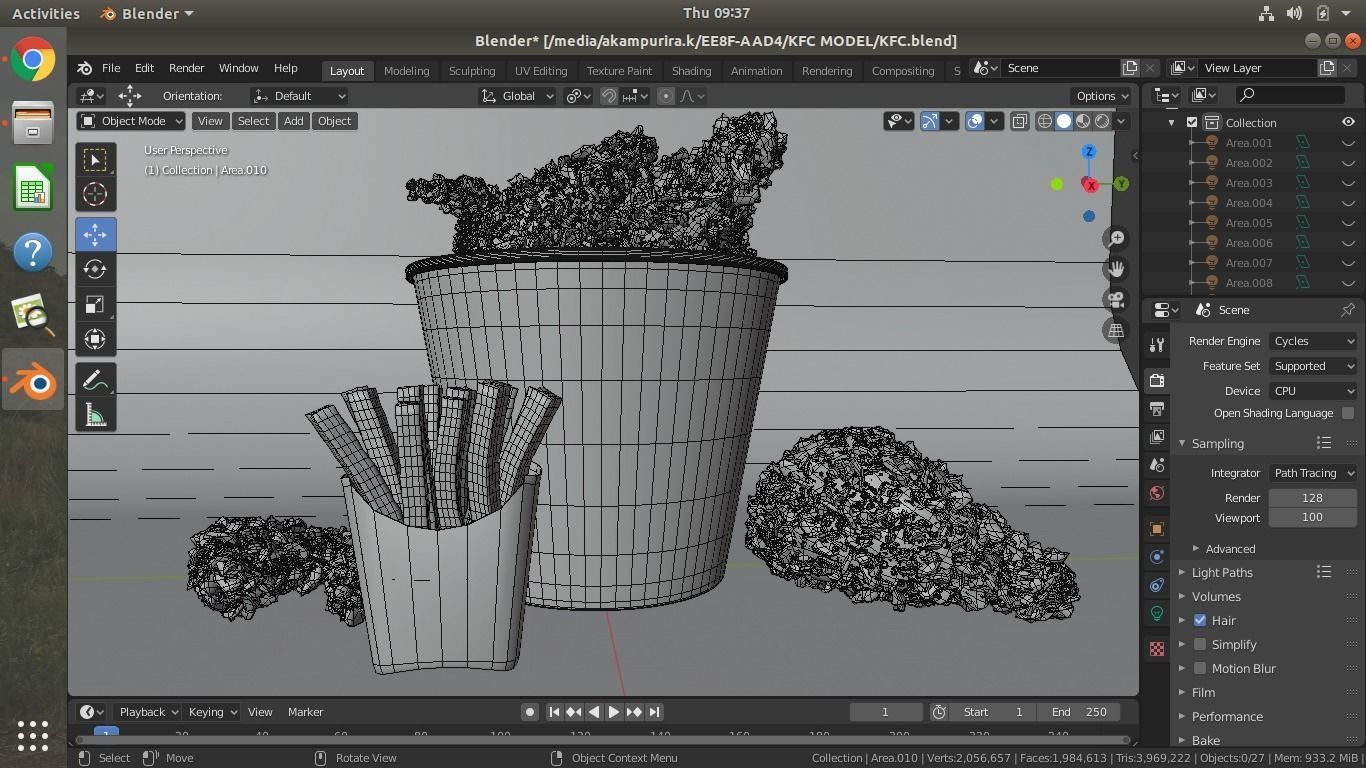Uncheck the Collection exclude checkbox
The image size is (1366, 768).
pyautogui.click(x=1192, y=122)
